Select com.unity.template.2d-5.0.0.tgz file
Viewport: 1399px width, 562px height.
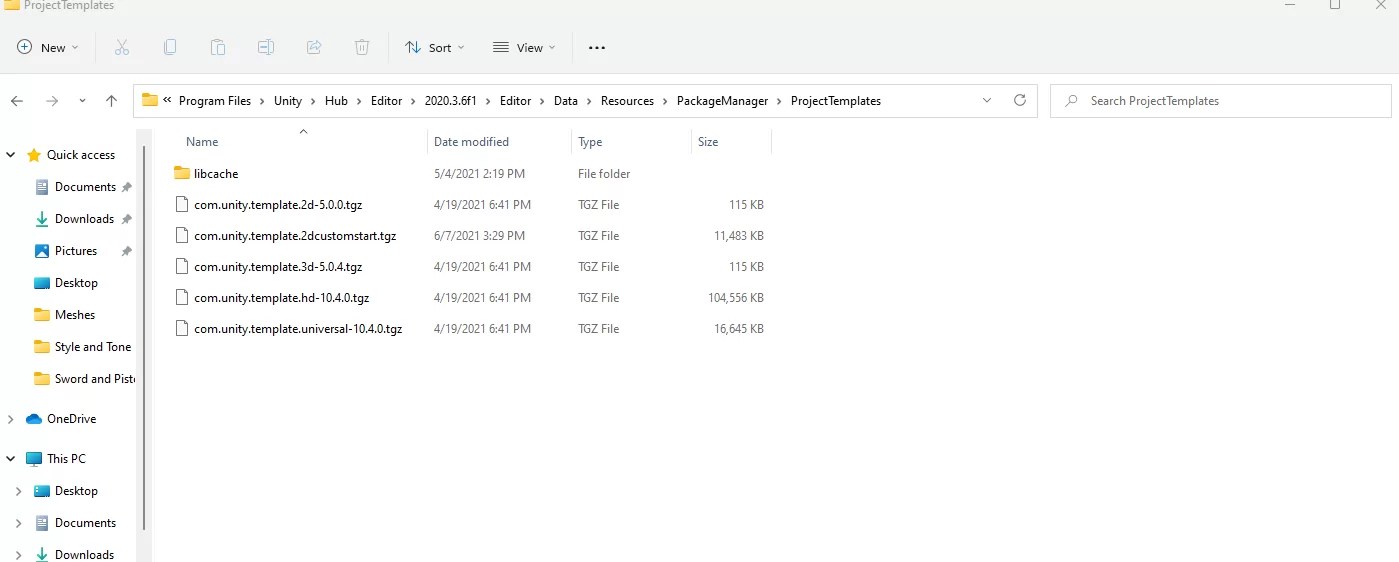point(278,205)
